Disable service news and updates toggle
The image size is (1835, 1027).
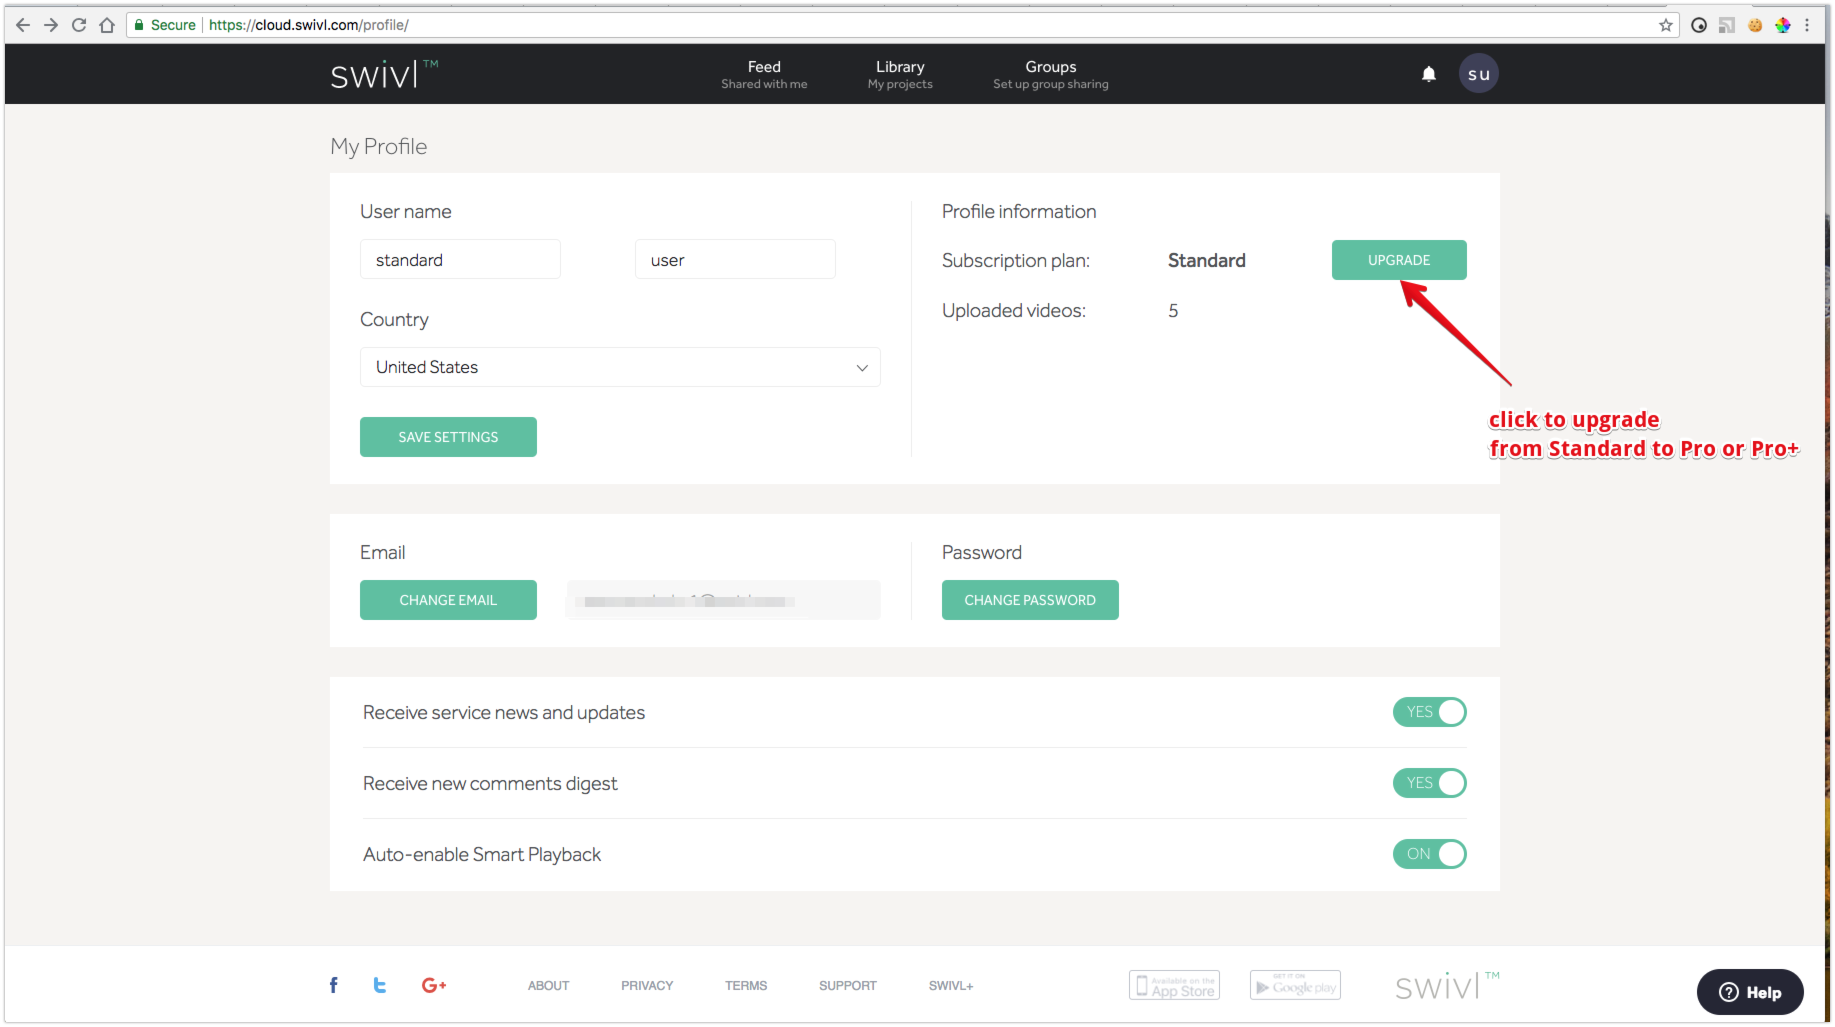1429,712
